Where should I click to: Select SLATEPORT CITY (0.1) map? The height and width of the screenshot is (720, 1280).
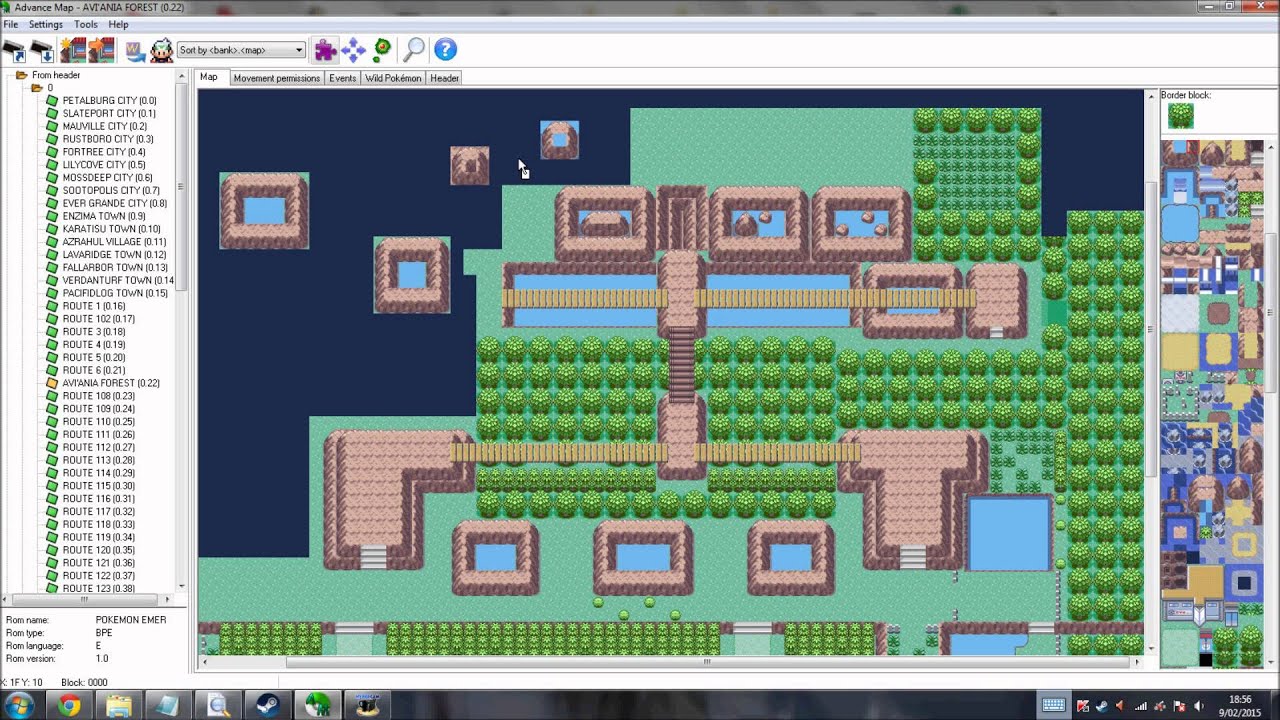[109, 114]
